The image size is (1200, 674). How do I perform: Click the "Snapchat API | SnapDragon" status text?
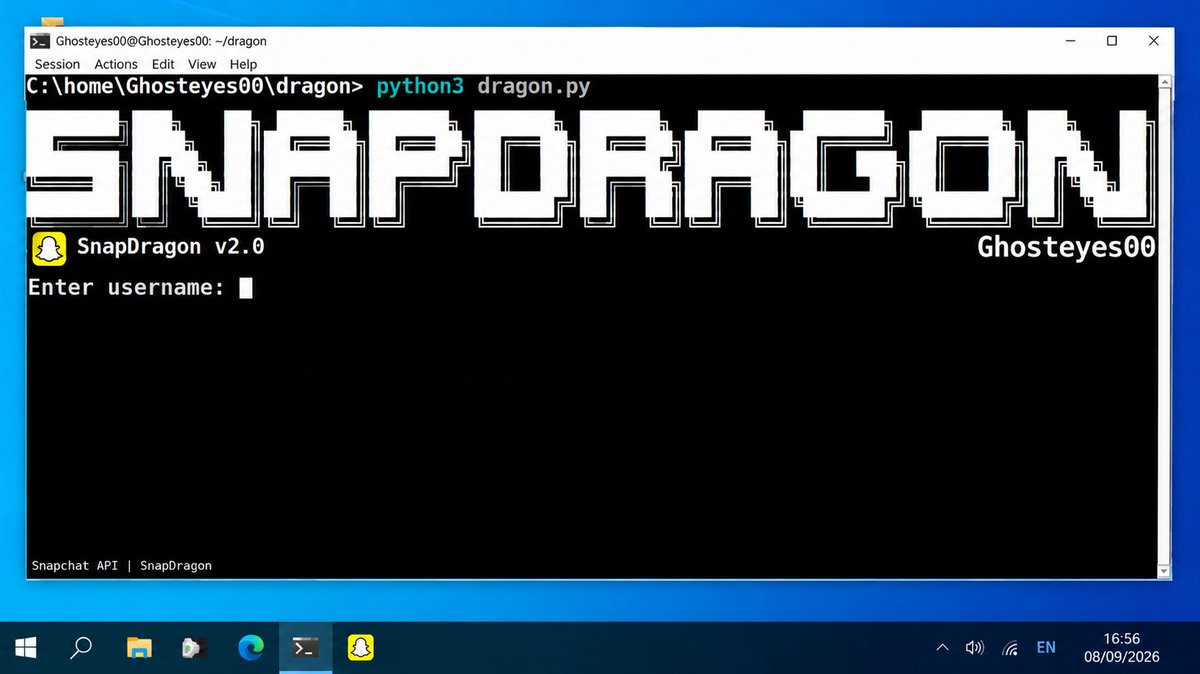coord(122,565)
